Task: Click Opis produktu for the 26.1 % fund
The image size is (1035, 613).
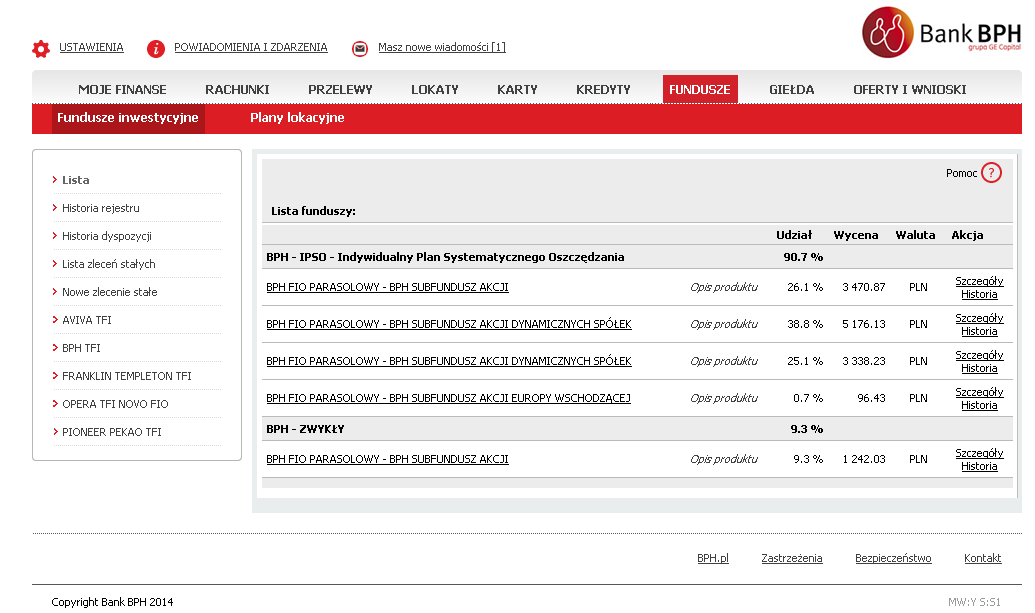Action: pyautogui.click(x=723, y=287)
